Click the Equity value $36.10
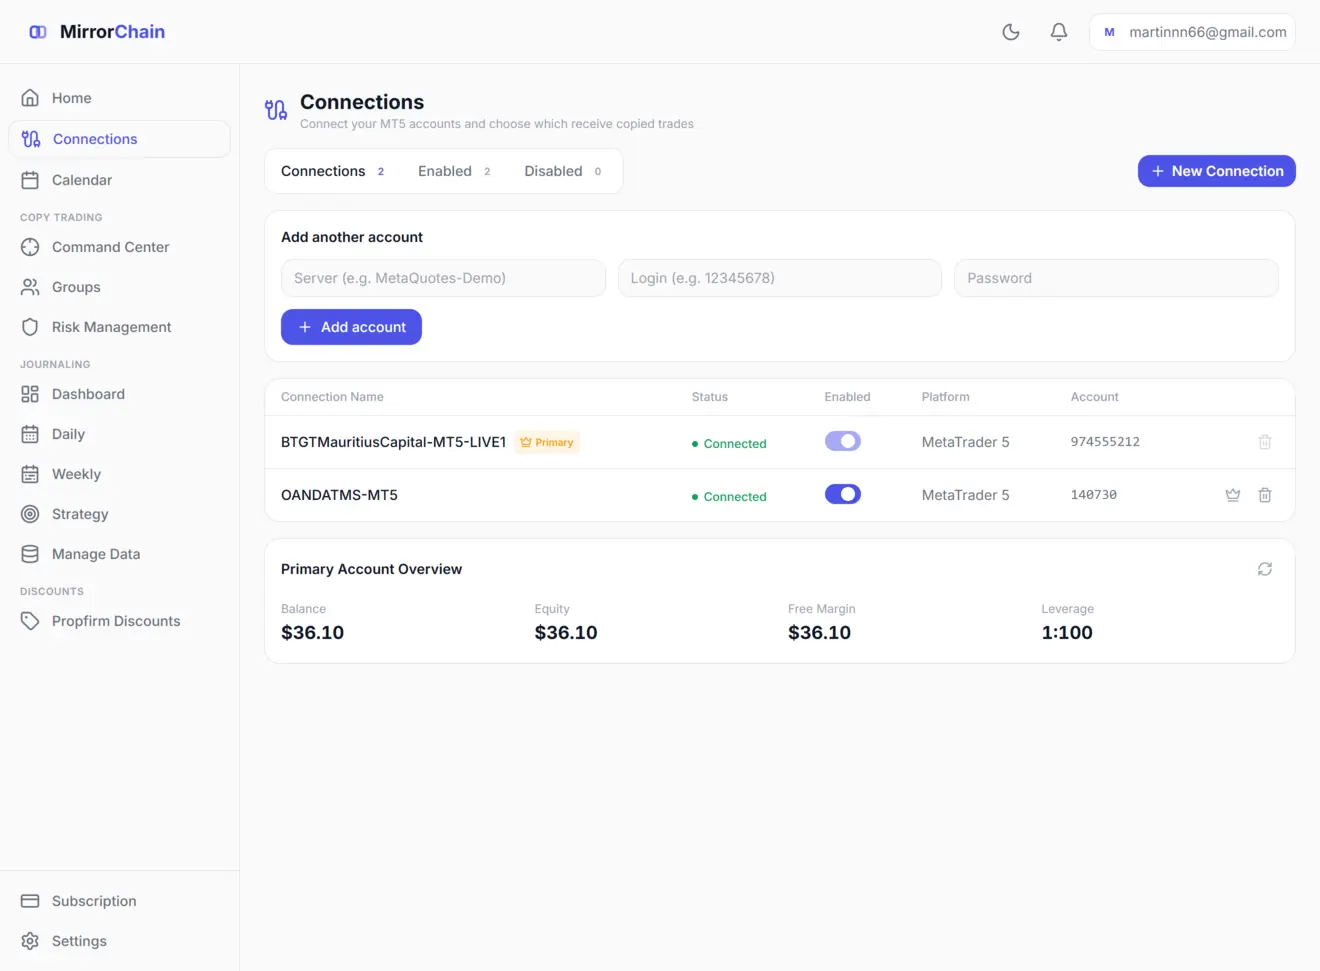Screen dimensions: 1320x971 pyautogui.click(x=566, y=632)
